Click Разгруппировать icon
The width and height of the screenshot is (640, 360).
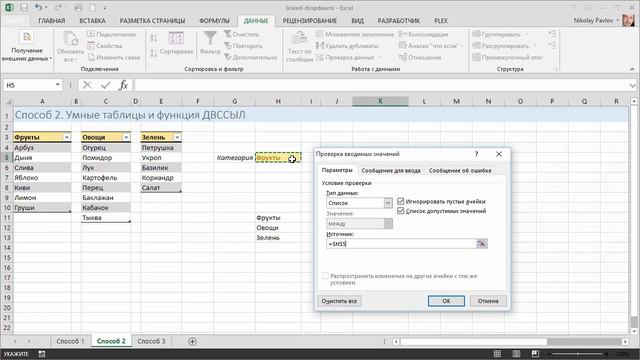coord(476,46)
